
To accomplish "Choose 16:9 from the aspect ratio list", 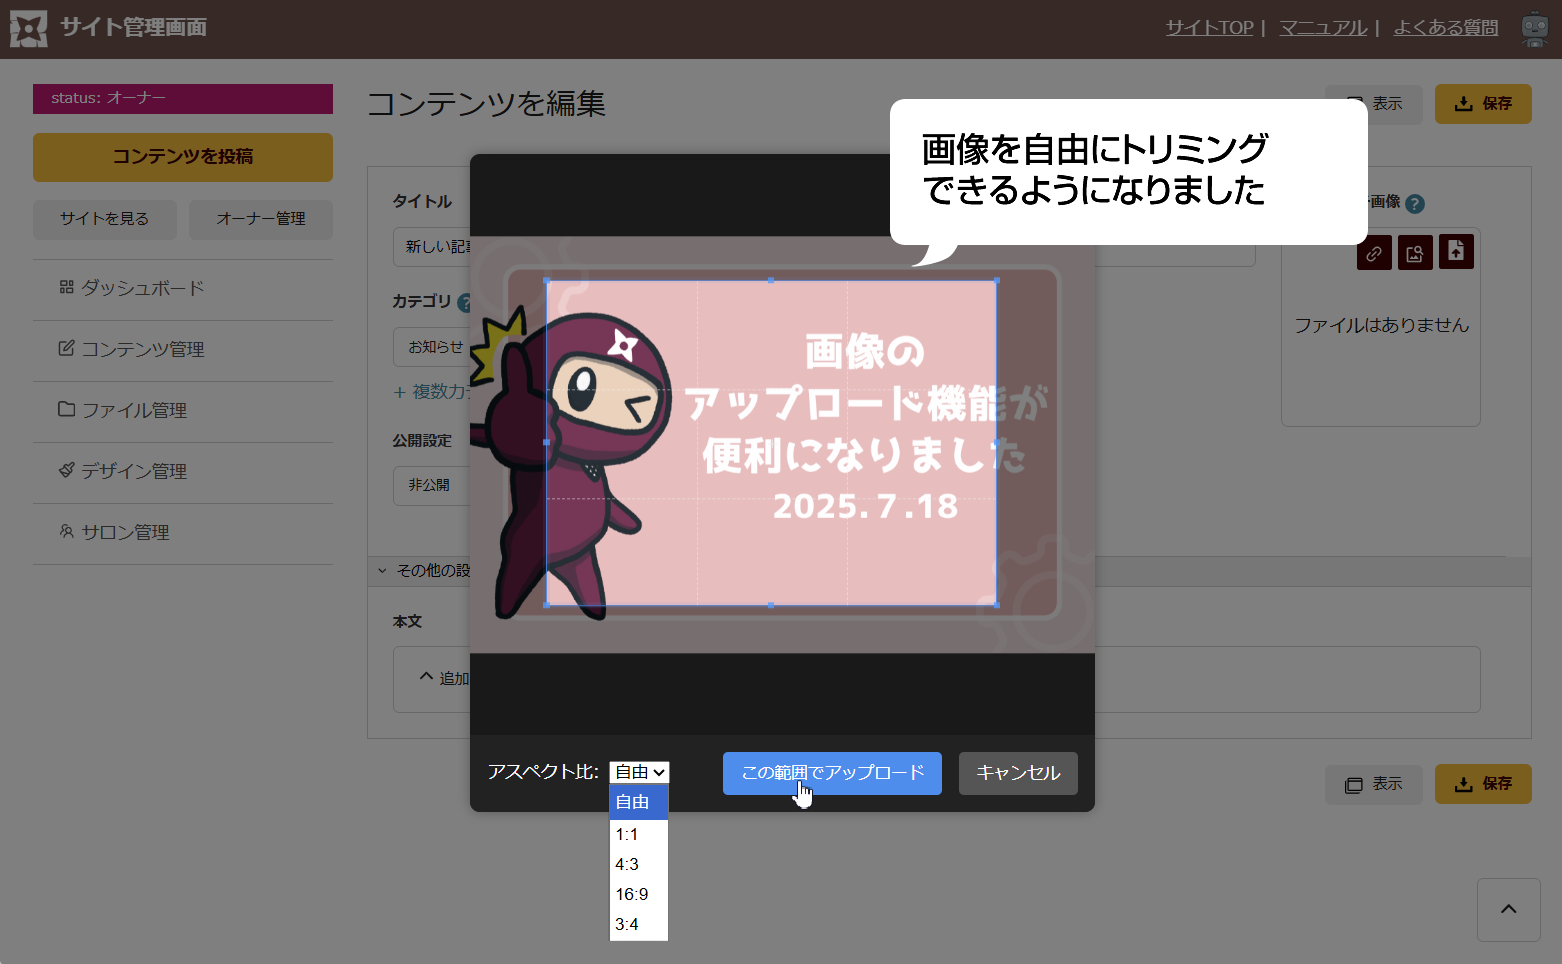I will click(x=632, y=894).
